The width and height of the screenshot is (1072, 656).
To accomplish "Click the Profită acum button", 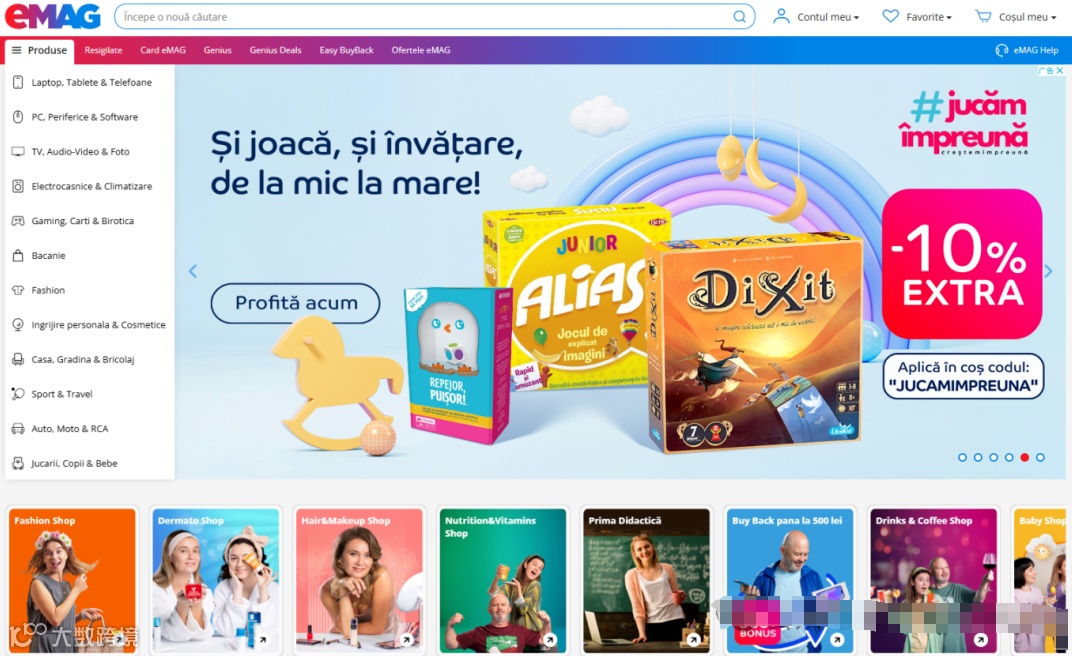I will (295, 303).
